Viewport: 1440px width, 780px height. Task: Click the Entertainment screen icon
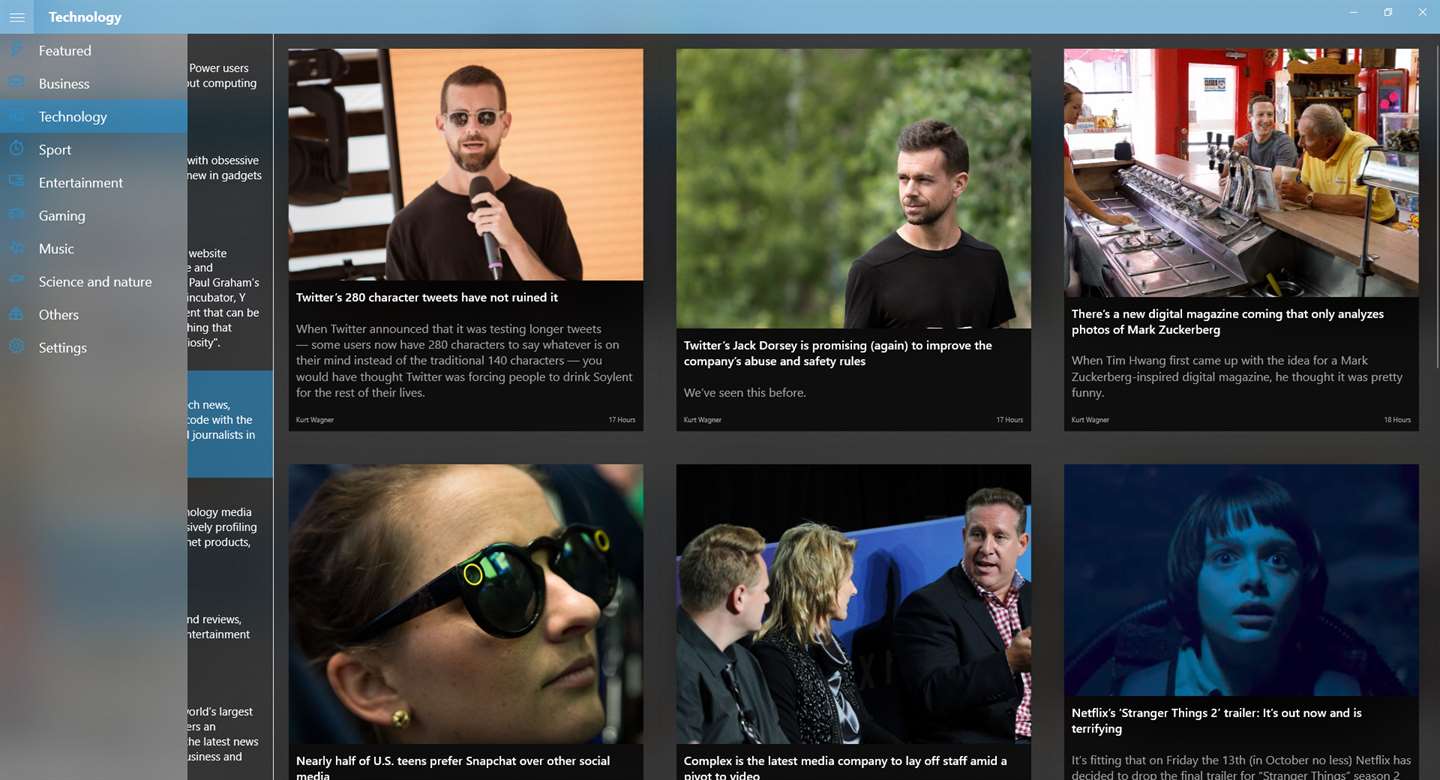(x=17, y=182)
